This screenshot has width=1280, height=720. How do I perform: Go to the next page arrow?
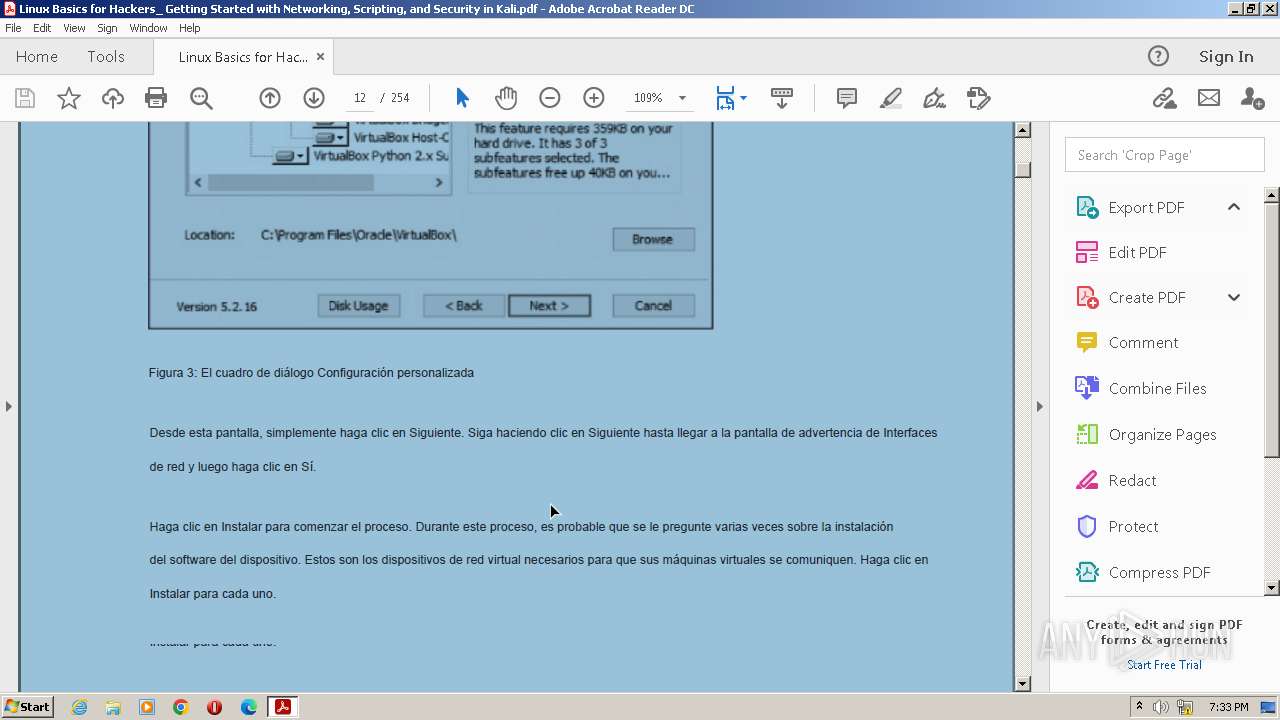[314, 98]
